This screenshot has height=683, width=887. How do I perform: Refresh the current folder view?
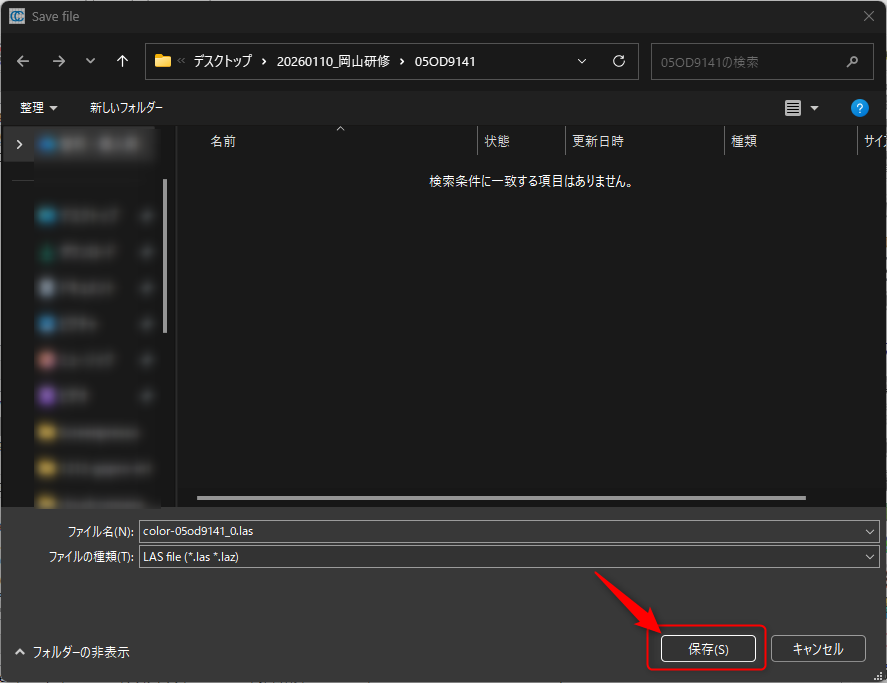pos(619,61)
